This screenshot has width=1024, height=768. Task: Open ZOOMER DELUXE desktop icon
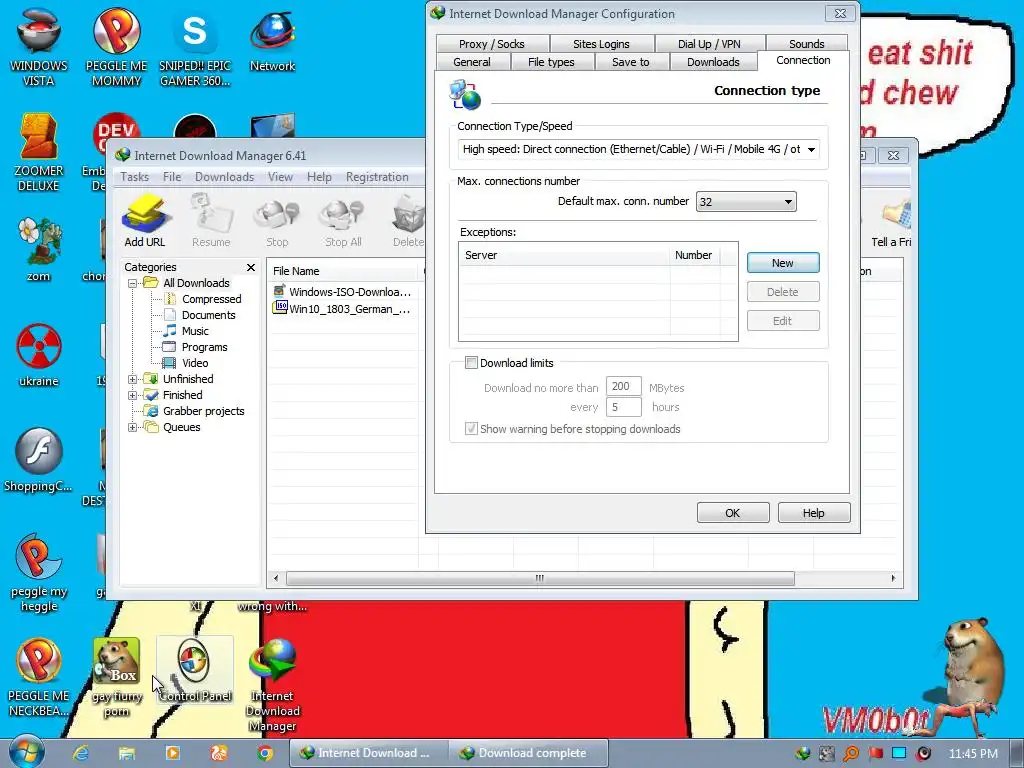click(x=39, y=153)
